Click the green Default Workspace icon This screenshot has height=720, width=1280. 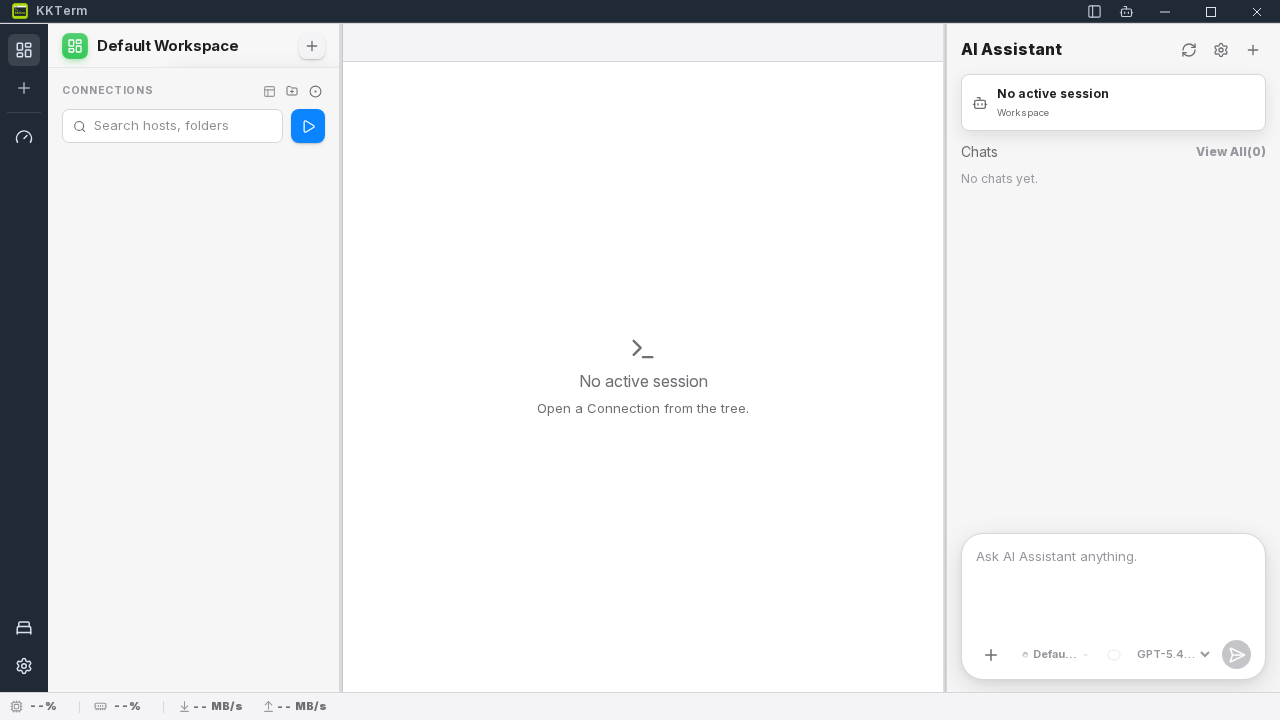[x=75, y=46]
